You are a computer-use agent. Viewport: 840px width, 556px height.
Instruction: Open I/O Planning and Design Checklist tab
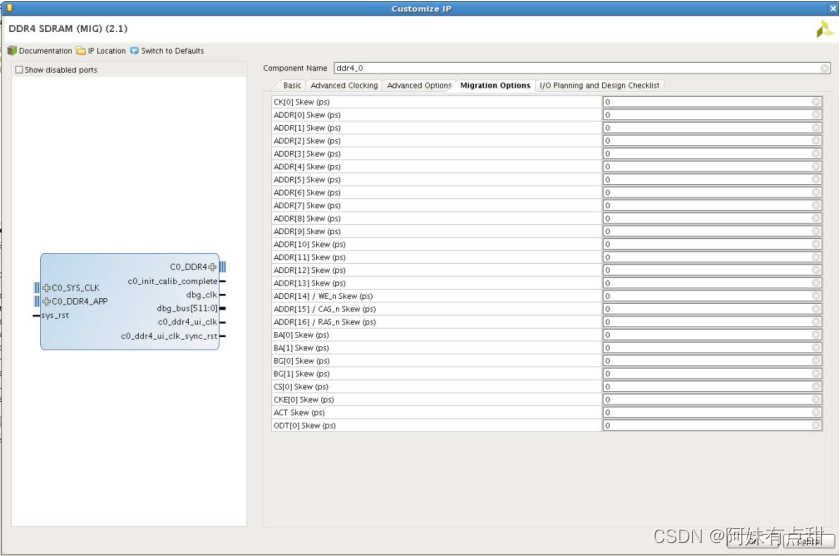coord(599,85)
